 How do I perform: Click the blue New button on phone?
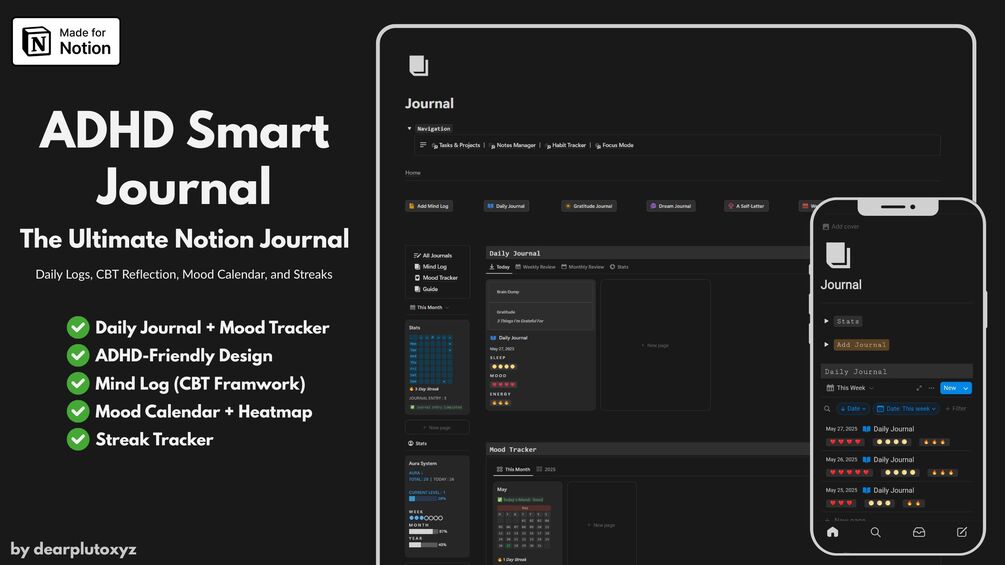[x=950, y=388]
